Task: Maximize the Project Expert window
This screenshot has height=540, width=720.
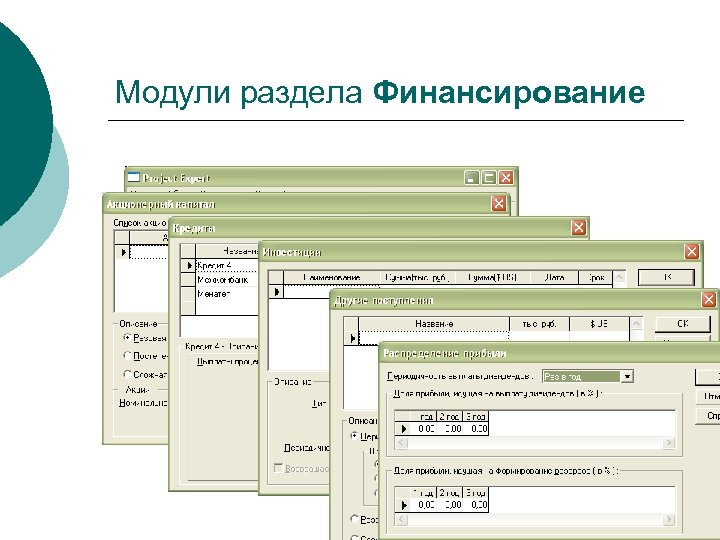Action: 489,178
